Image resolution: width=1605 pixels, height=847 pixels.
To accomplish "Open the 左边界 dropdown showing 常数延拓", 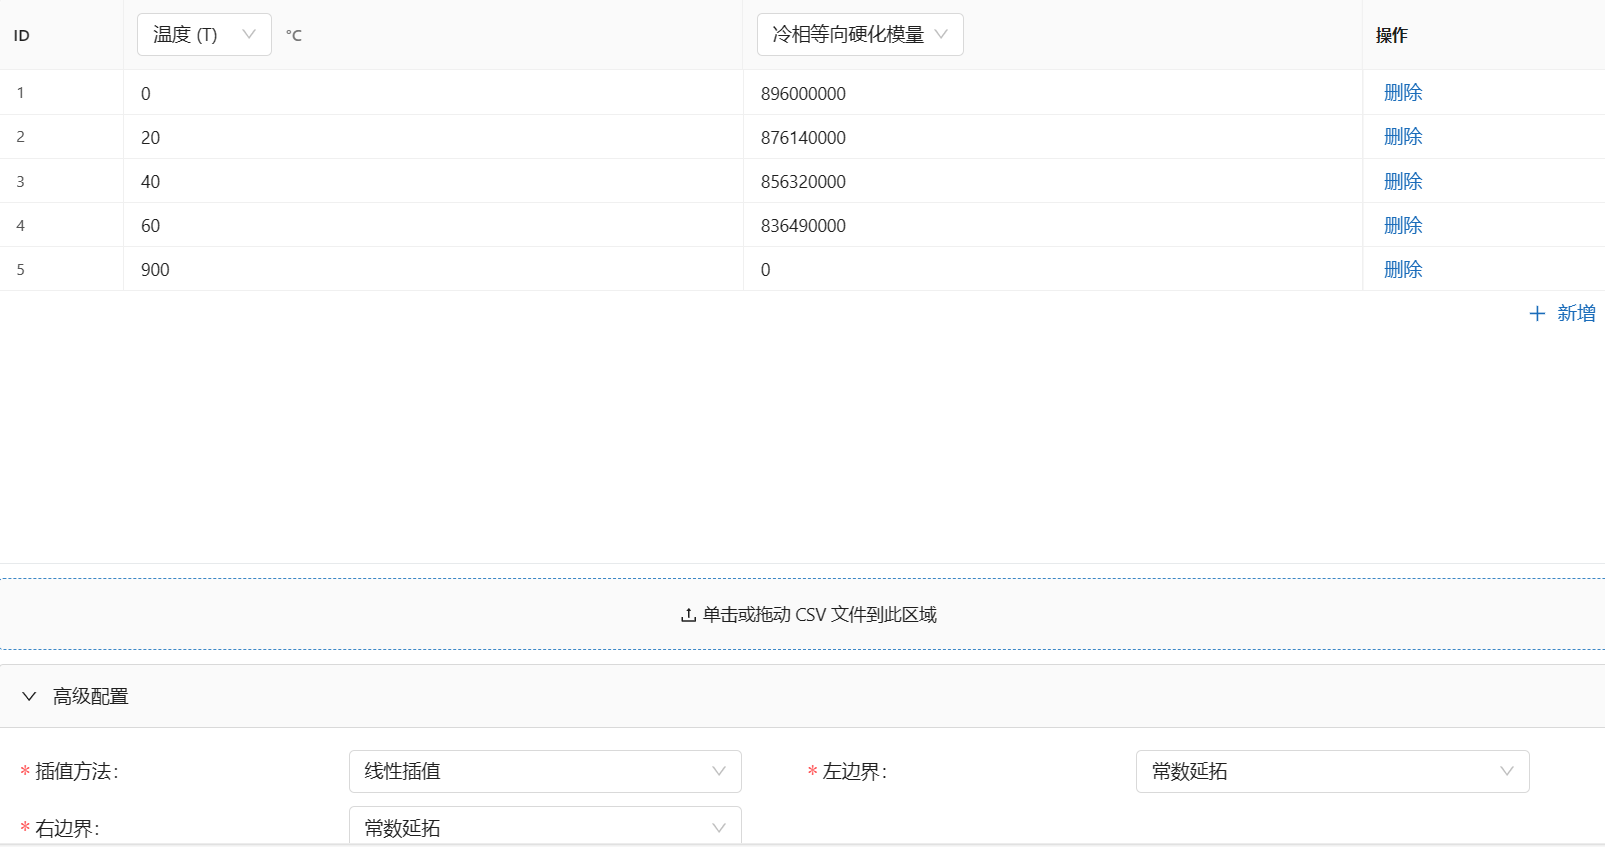I will [1332, 771].
